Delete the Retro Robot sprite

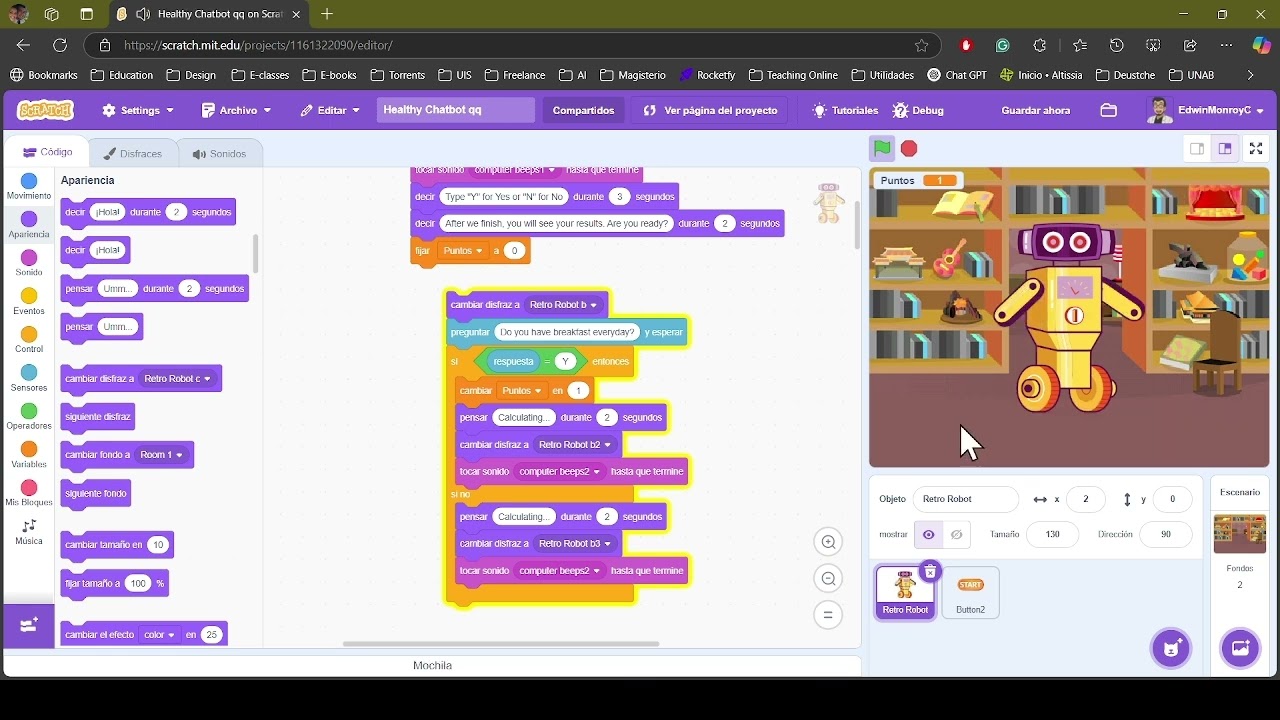930,571
